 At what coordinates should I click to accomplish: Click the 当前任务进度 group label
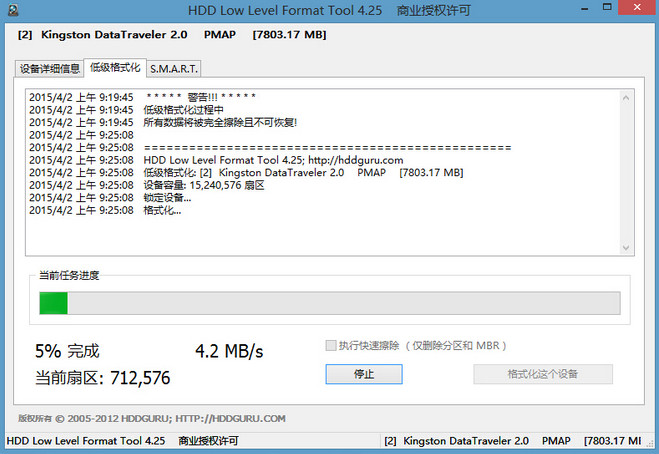click(x=69, y=275)
